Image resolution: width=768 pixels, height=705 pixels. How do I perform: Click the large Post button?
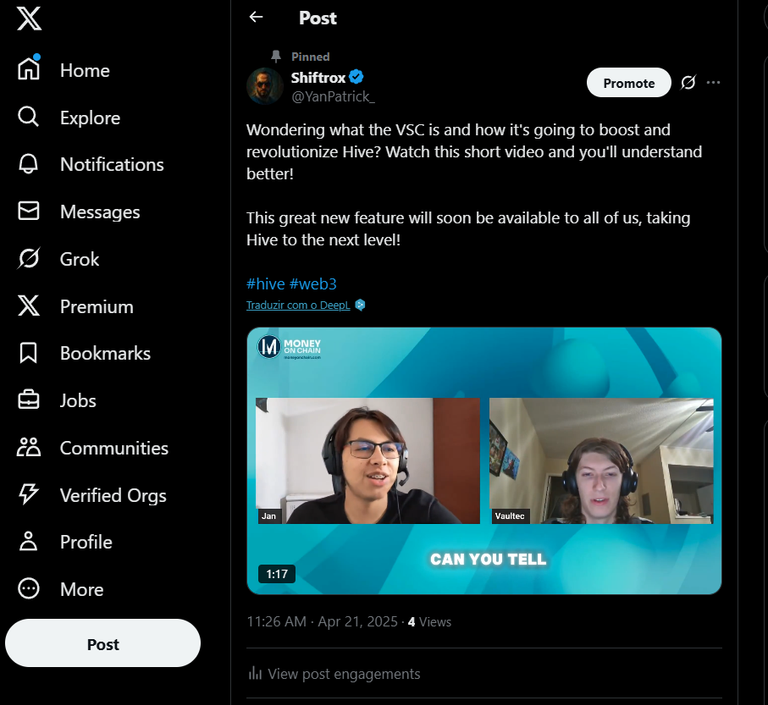(x=103, y=643)
